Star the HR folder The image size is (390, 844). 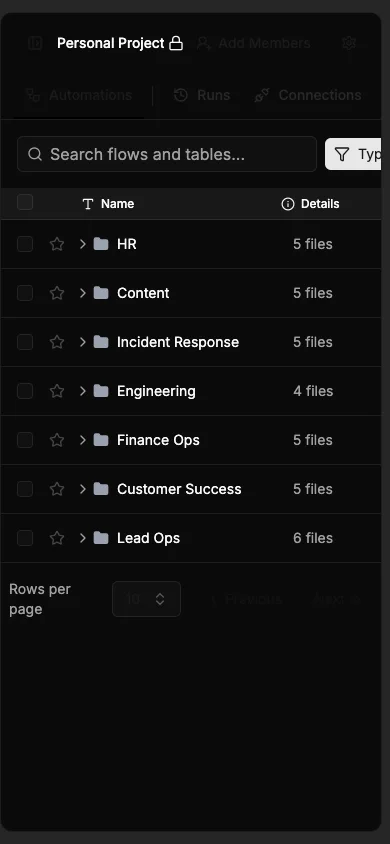click(56, 244)
